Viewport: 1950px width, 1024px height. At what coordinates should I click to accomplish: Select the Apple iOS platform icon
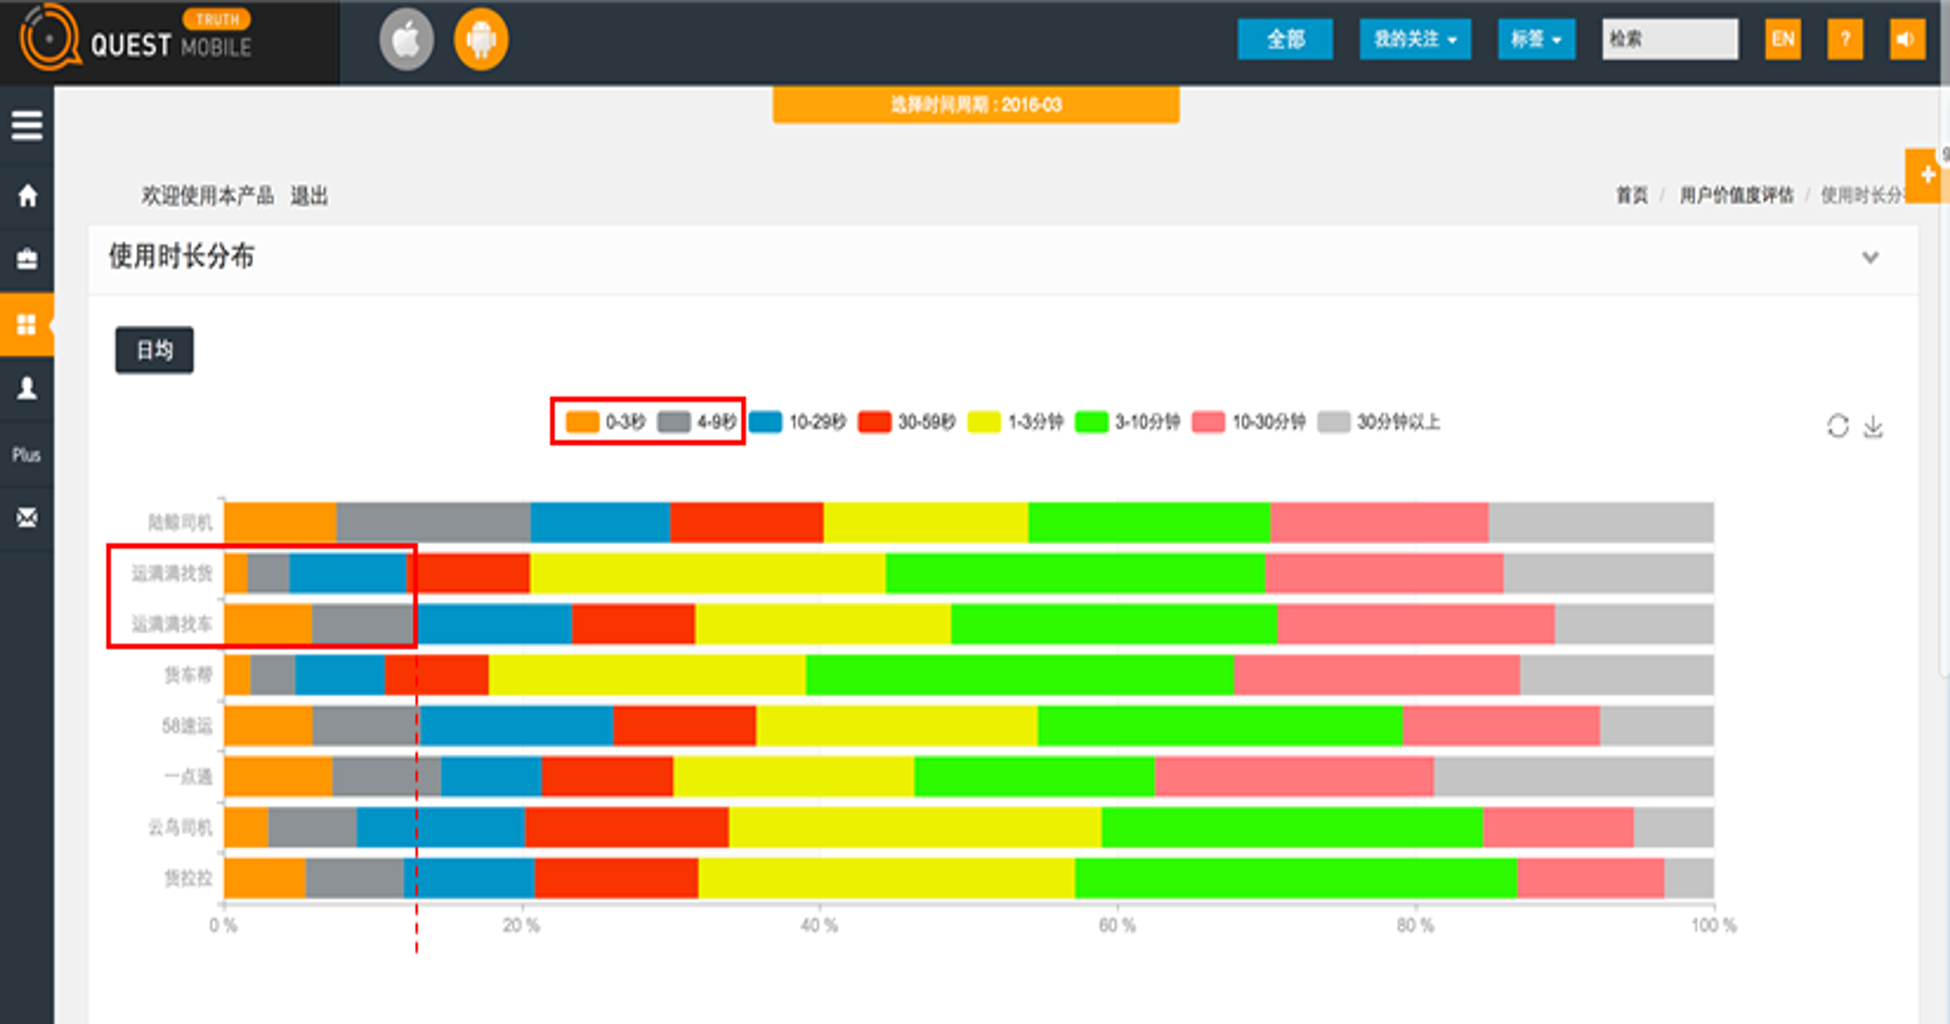[406, 40]
